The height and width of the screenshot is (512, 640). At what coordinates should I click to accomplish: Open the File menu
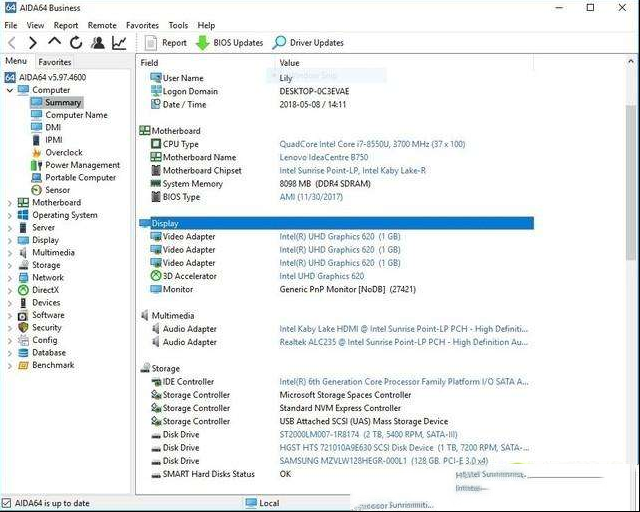(x=11, y=25)
